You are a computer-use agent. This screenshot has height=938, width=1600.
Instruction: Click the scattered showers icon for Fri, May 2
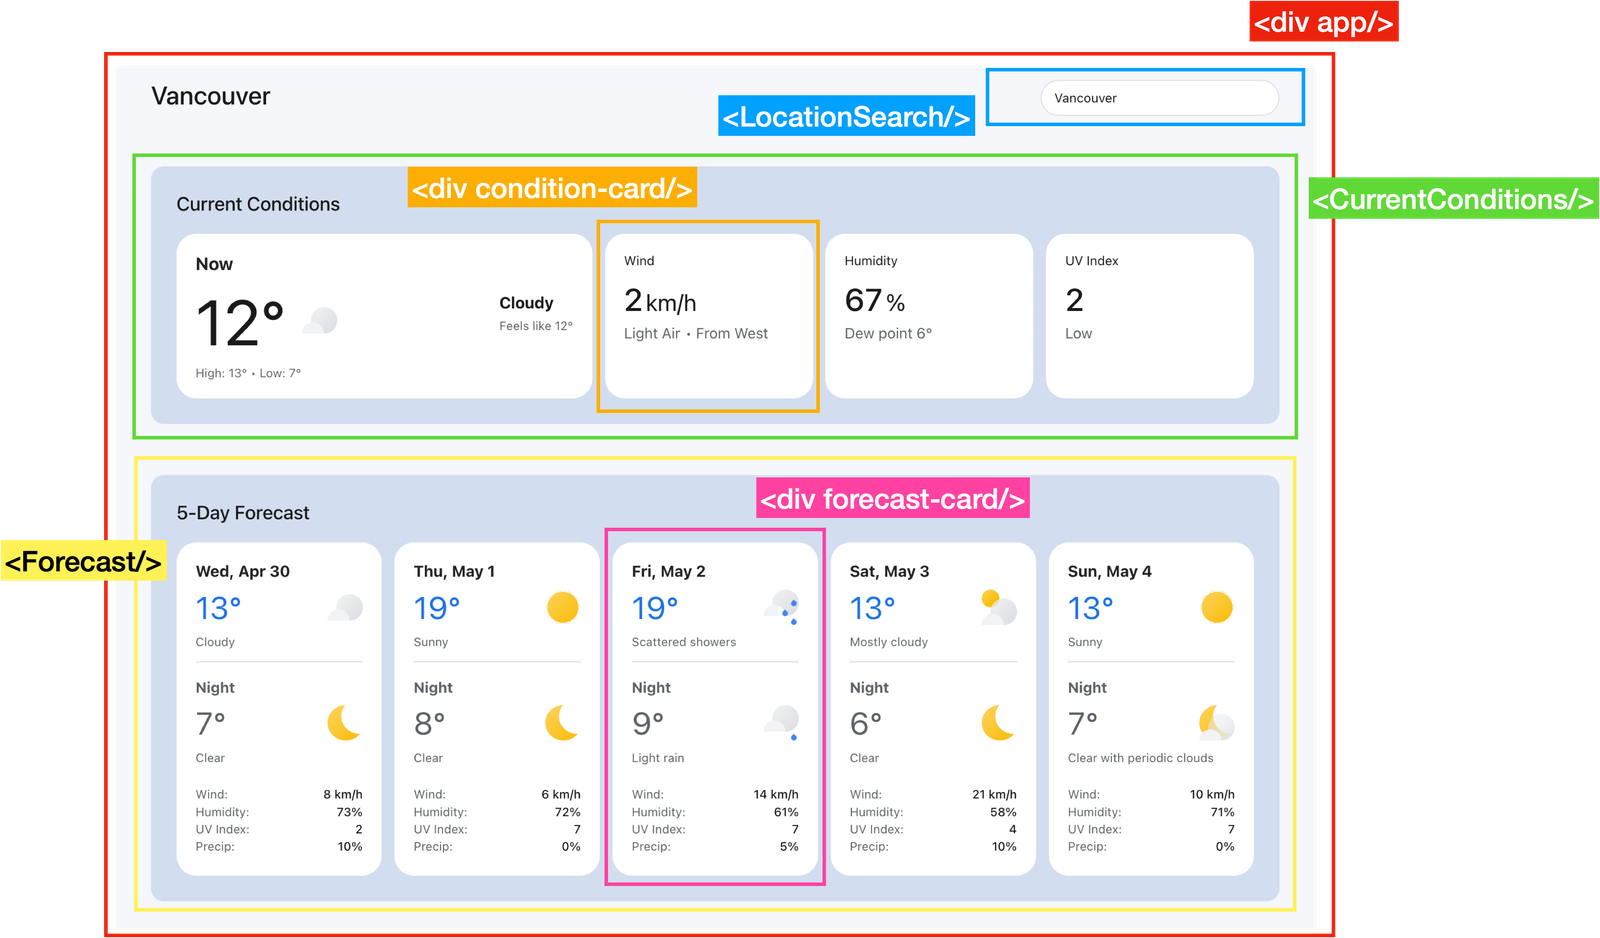point(781,607)
